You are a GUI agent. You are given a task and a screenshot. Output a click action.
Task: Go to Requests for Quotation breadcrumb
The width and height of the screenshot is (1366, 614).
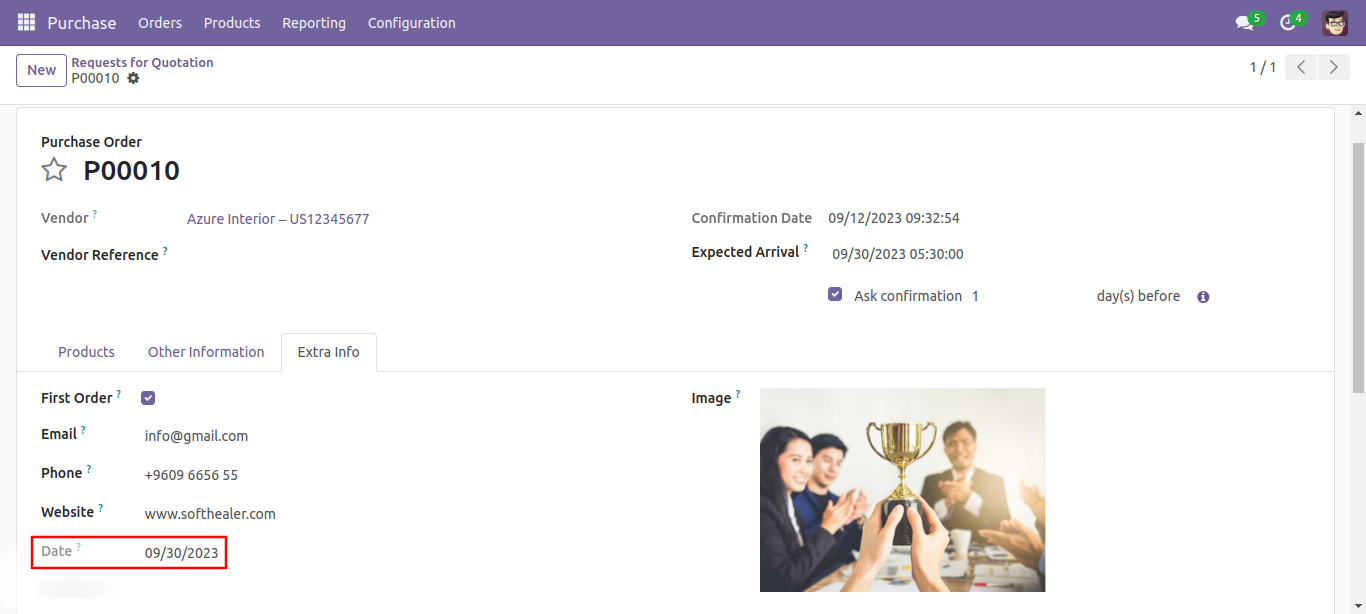(x=142, y=62)
